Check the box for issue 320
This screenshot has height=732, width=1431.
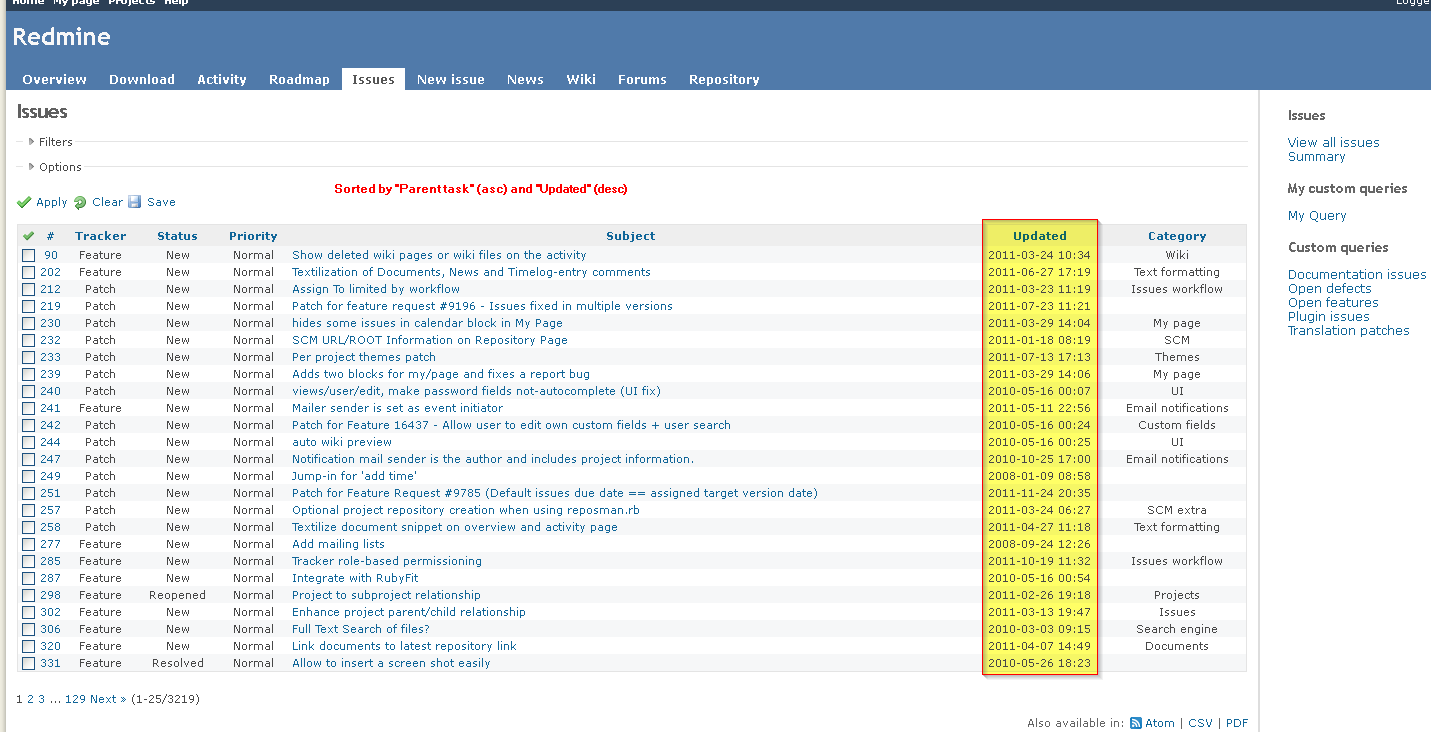pos(28,647)
